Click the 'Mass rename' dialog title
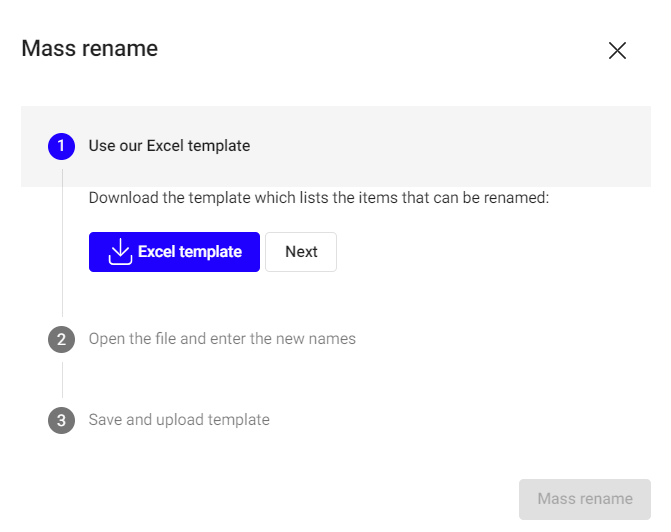 (89, 48)
